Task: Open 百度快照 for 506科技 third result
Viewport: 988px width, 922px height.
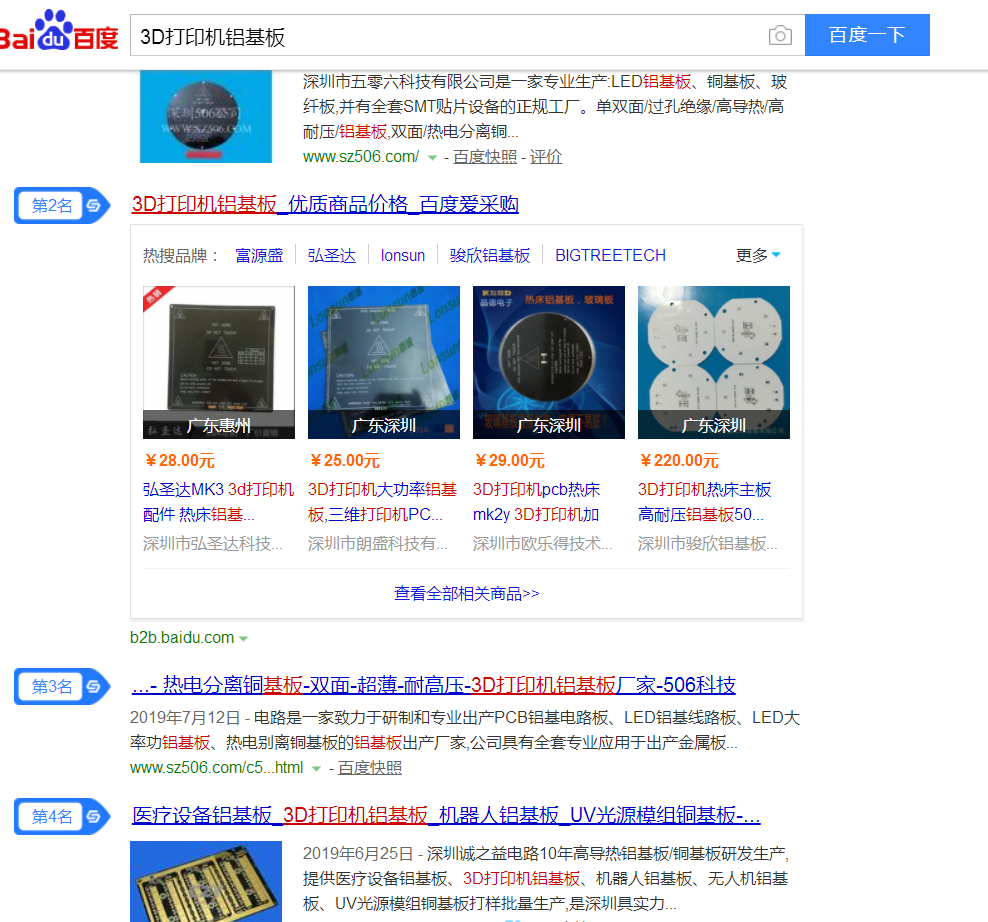Action: [x=370, y=768]
